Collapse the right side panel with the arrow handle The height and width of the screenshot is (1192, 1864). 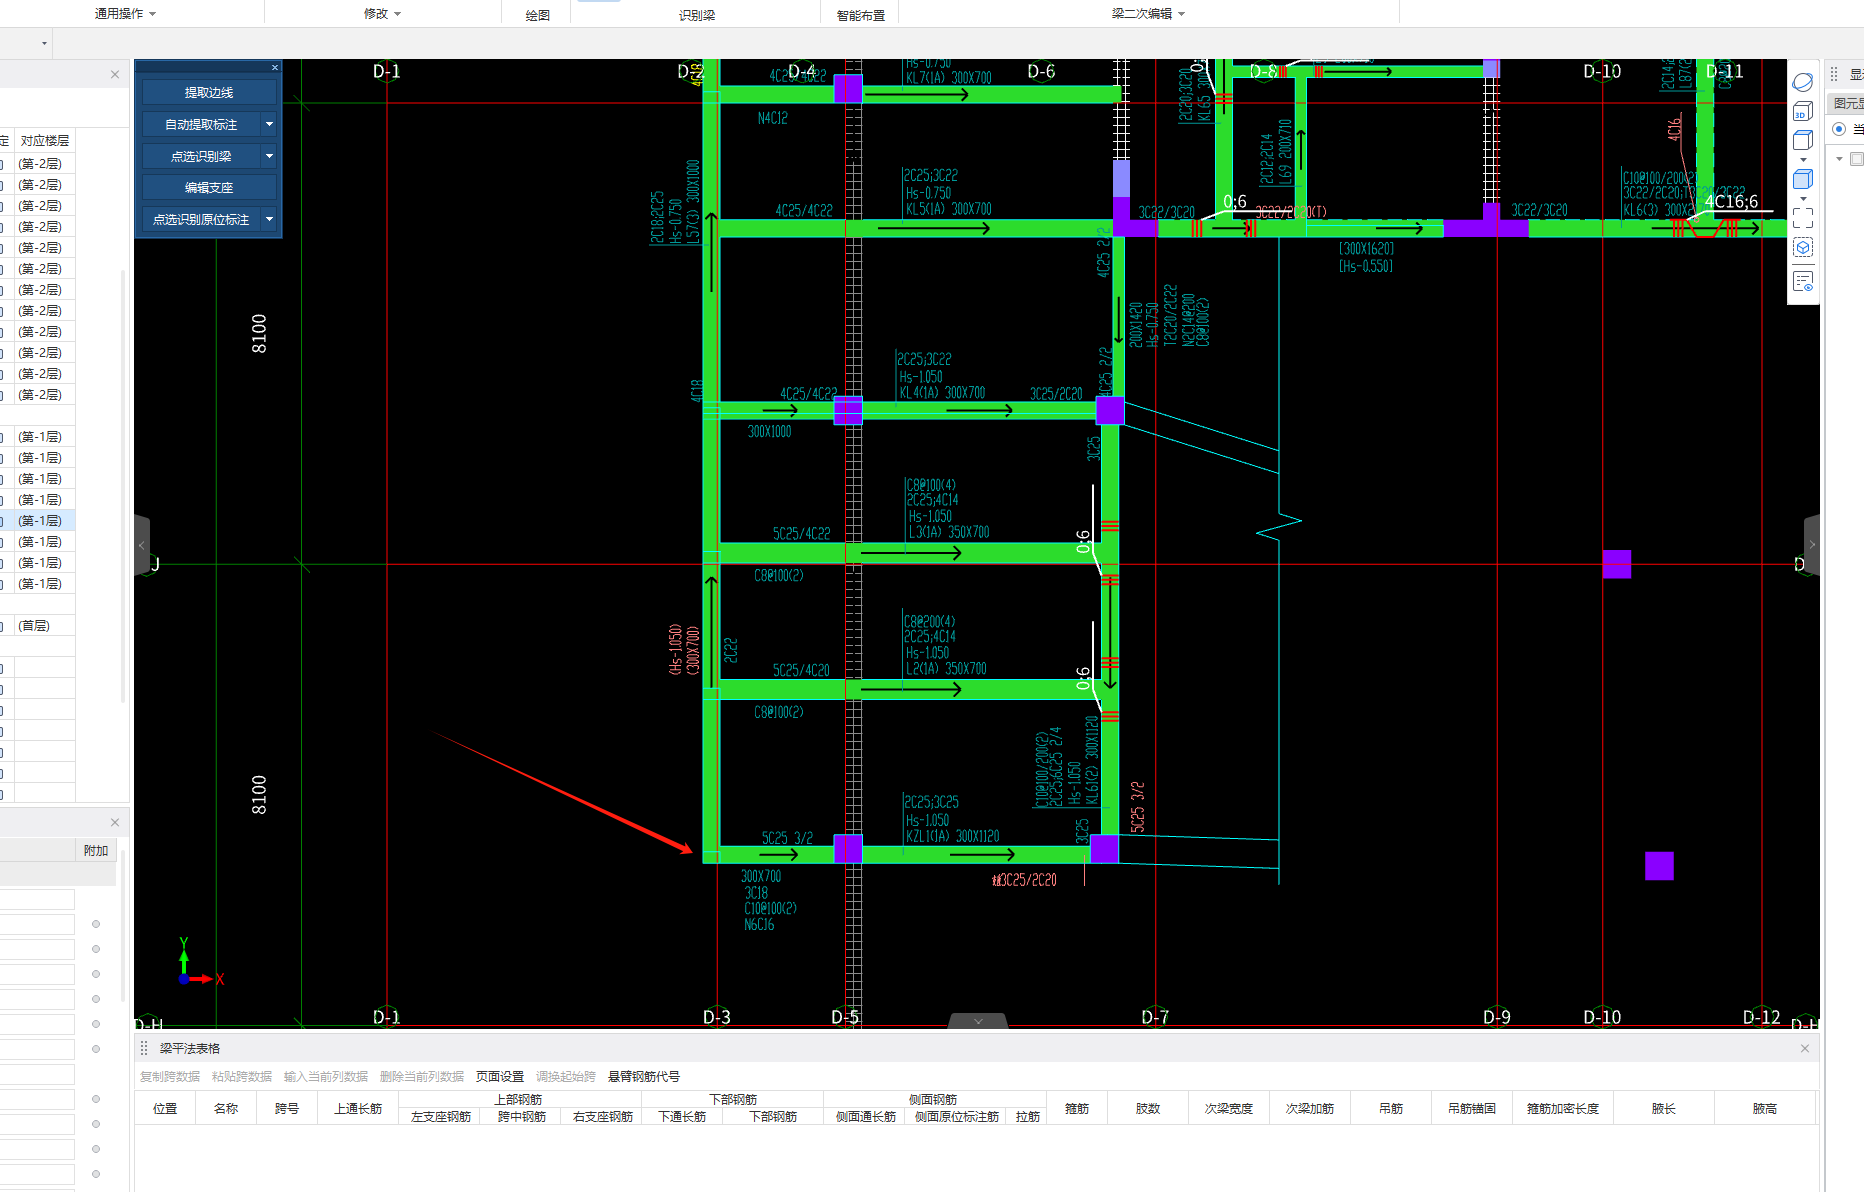point(1811,545)
